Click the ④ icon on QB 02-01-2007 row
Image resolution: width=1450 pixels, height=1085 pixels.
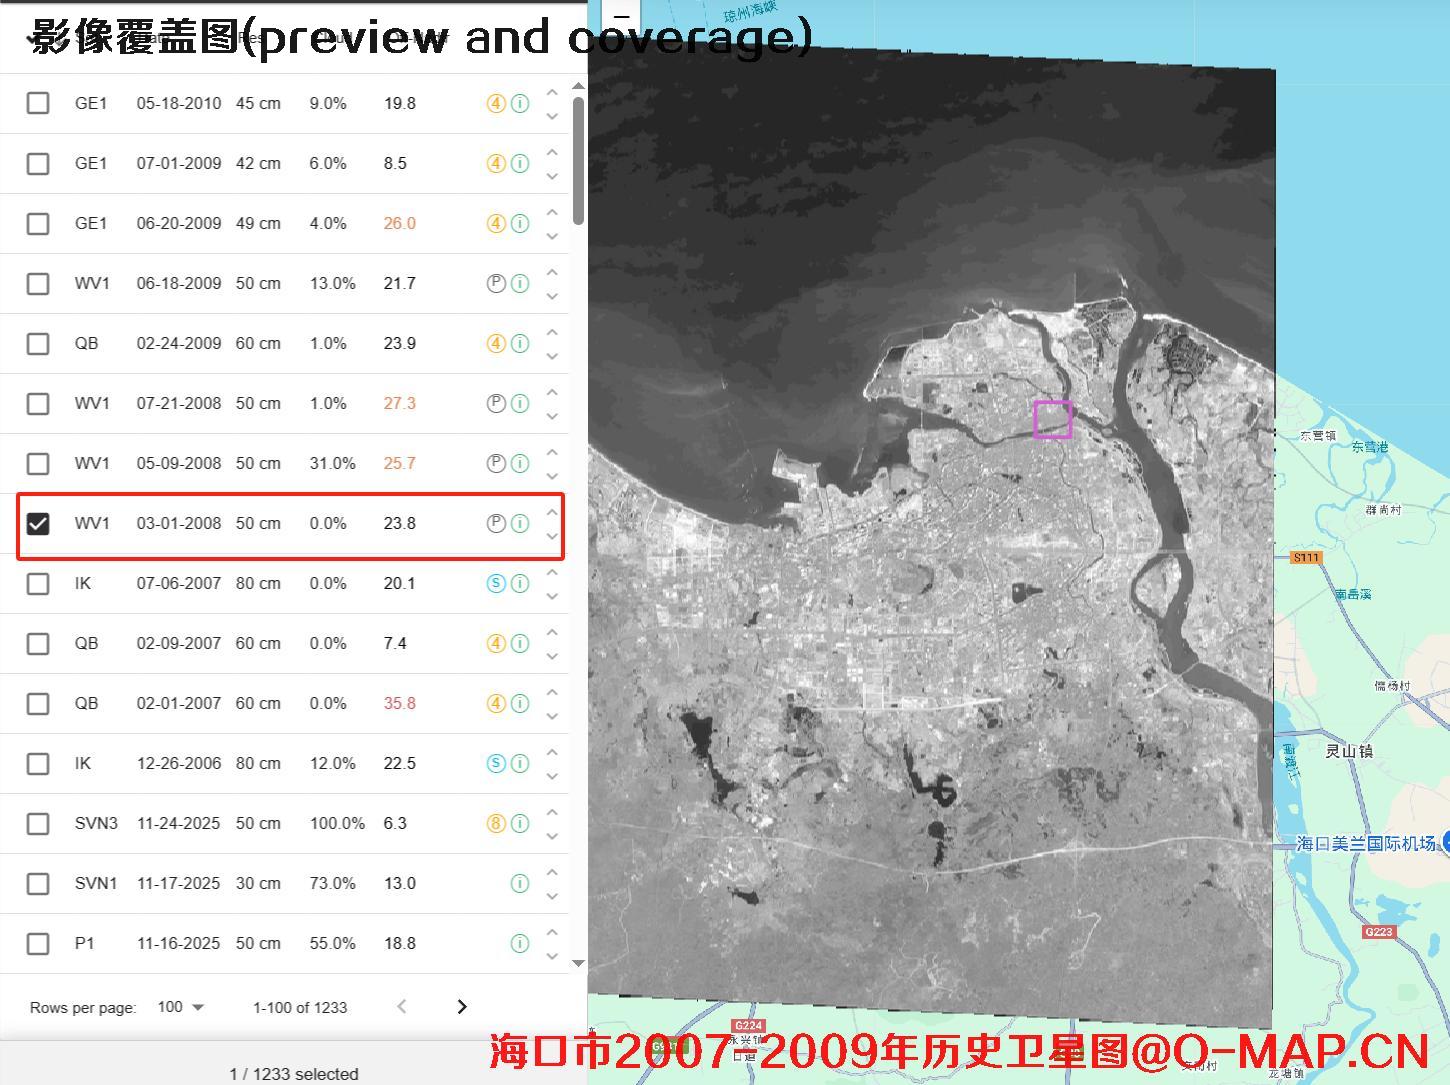(496, 703)
